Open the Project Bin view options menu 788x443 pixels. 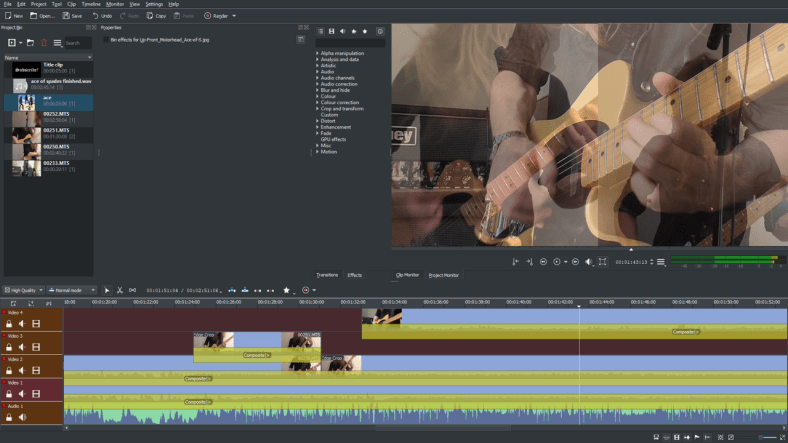tap(57, 43)
